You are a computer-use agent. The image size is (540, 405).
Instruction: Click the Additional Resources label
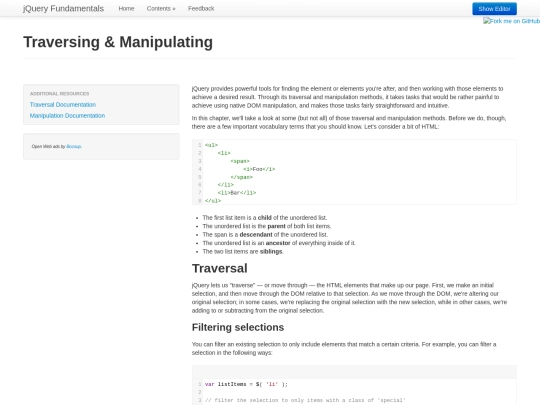[59, 94]
